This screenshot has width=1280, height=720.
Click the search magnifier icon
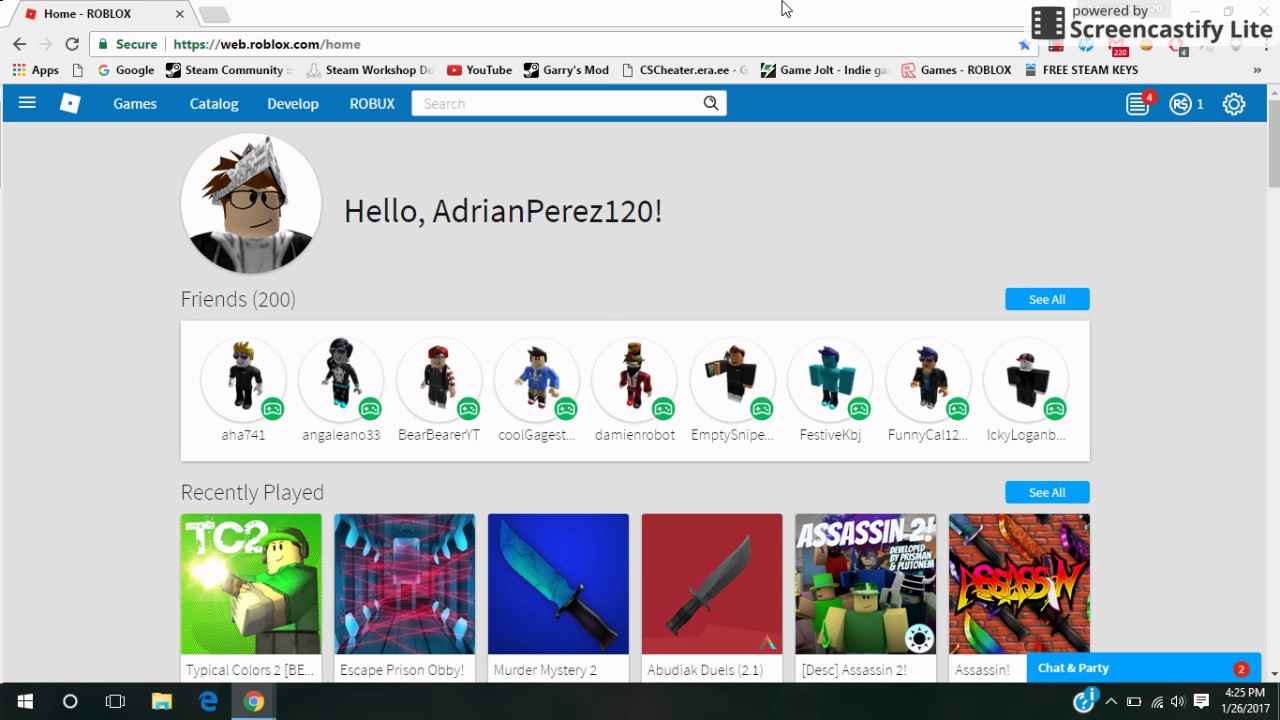click(711, 103)
